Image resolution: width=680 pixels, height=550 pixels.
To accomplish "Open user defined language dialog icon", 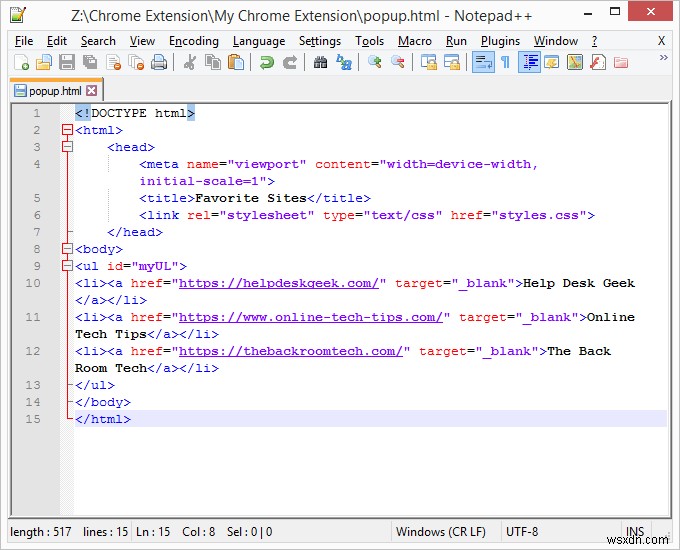I will pos(552,62).
